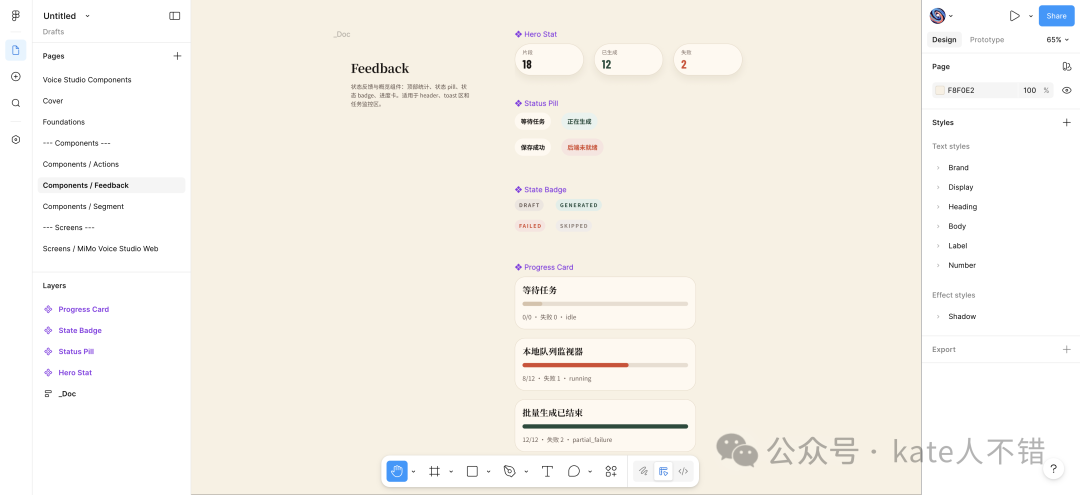1080x495 pixels.
Task: Expand the Brand text style group
Action: pos(938,168)
